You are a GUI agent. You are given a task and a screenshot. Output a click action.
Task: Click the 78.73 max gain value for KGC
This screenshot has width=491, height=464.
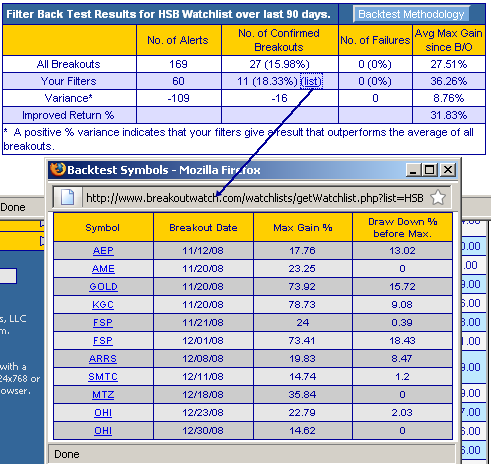tap(302, 305)
